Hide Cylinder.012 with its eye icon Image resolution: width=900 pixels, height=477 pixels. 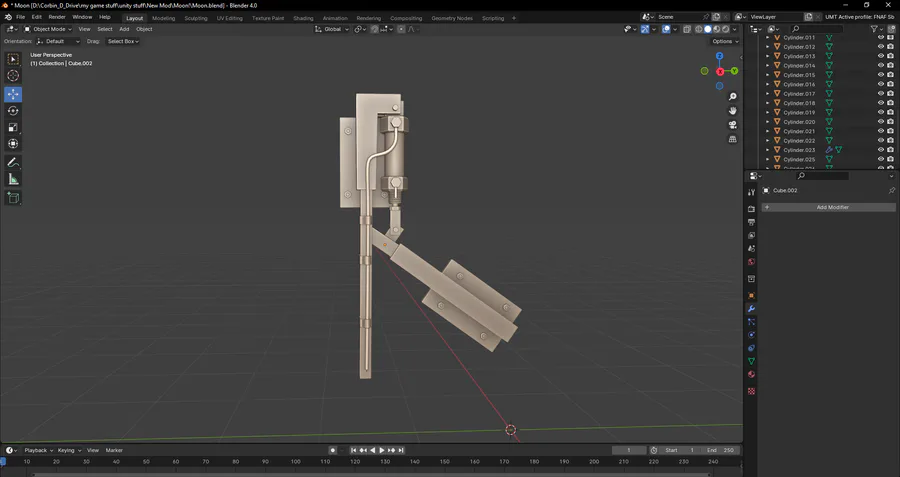point(881,47)
